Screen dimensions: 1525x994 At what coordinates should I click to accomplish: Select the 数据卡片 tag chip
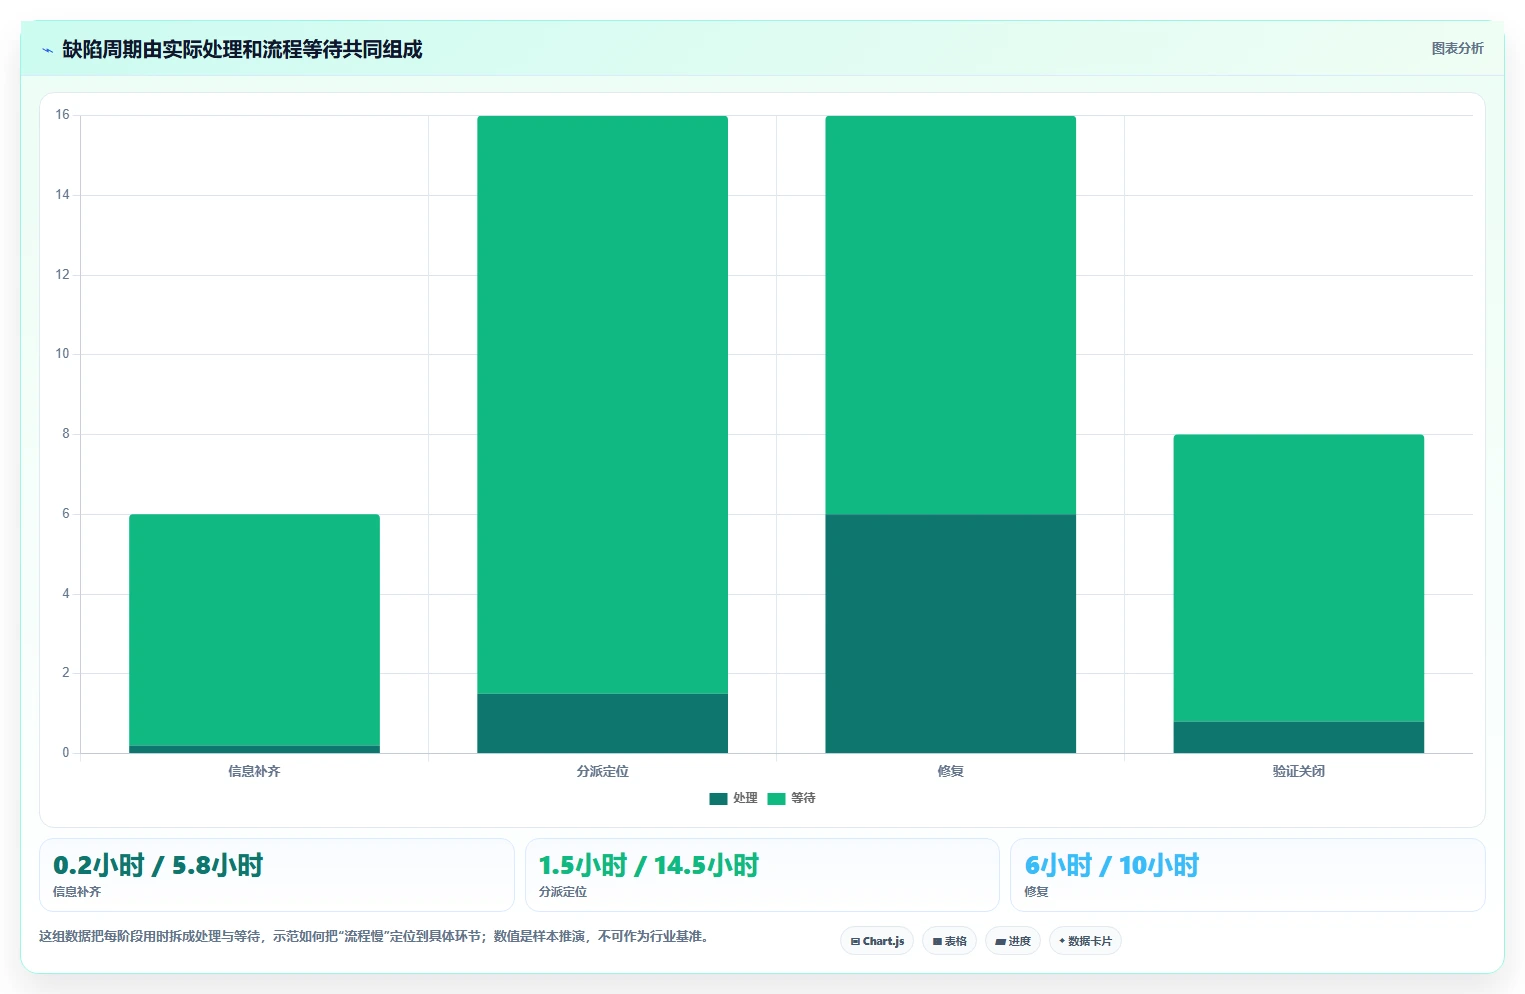[1085, 941]
